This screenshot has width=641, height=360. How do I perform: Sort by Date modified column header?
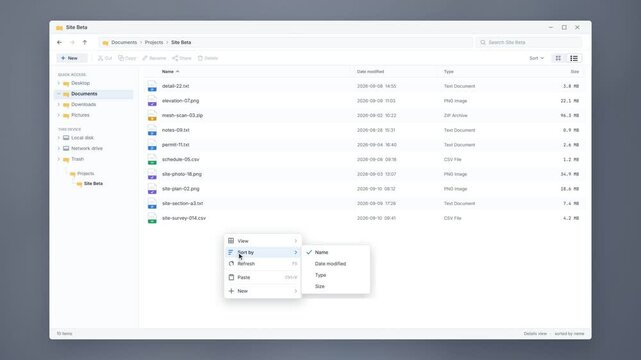pyautogui.click(x=370, y=72)
